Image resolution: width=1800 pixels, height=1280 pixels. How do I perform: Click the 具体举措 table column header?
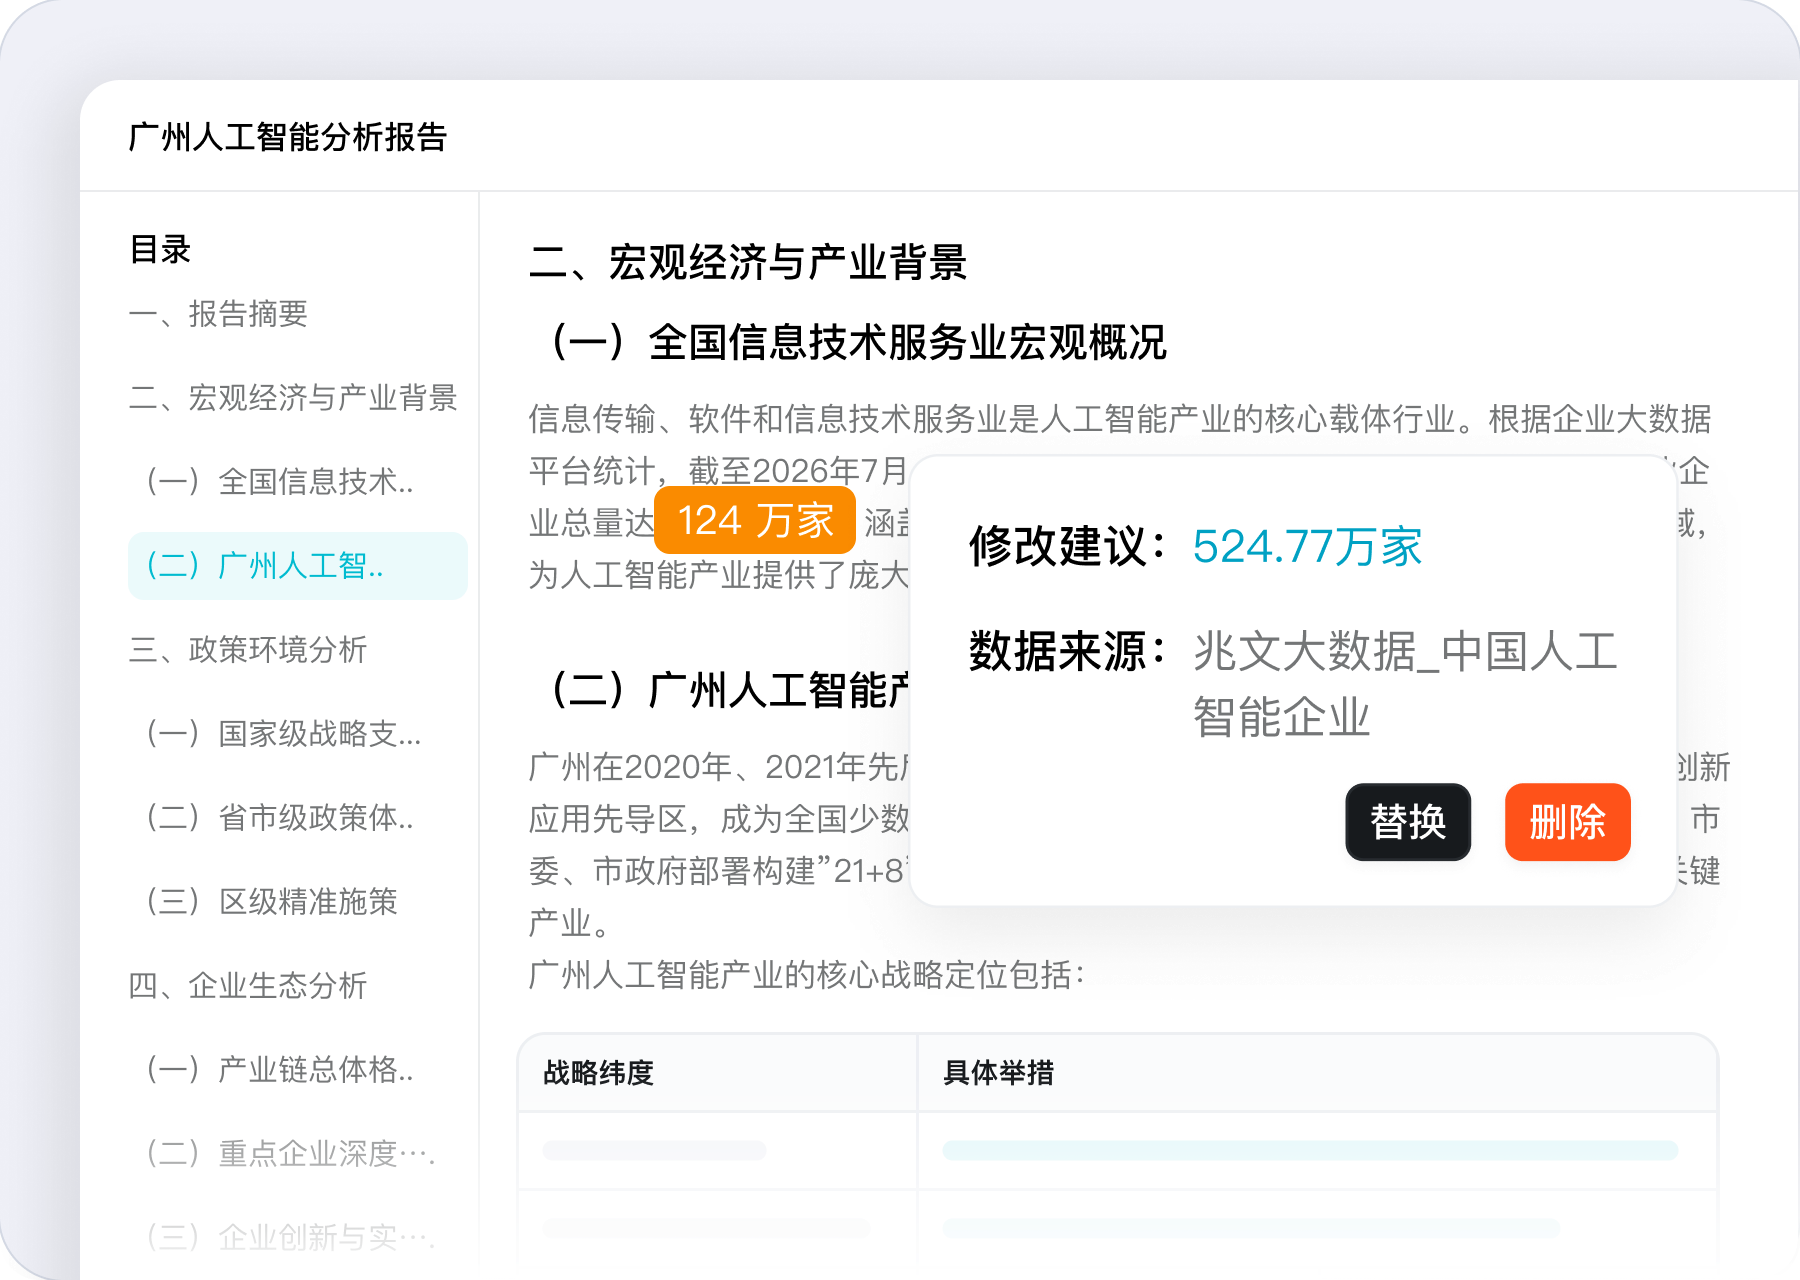pos(998,1073)
